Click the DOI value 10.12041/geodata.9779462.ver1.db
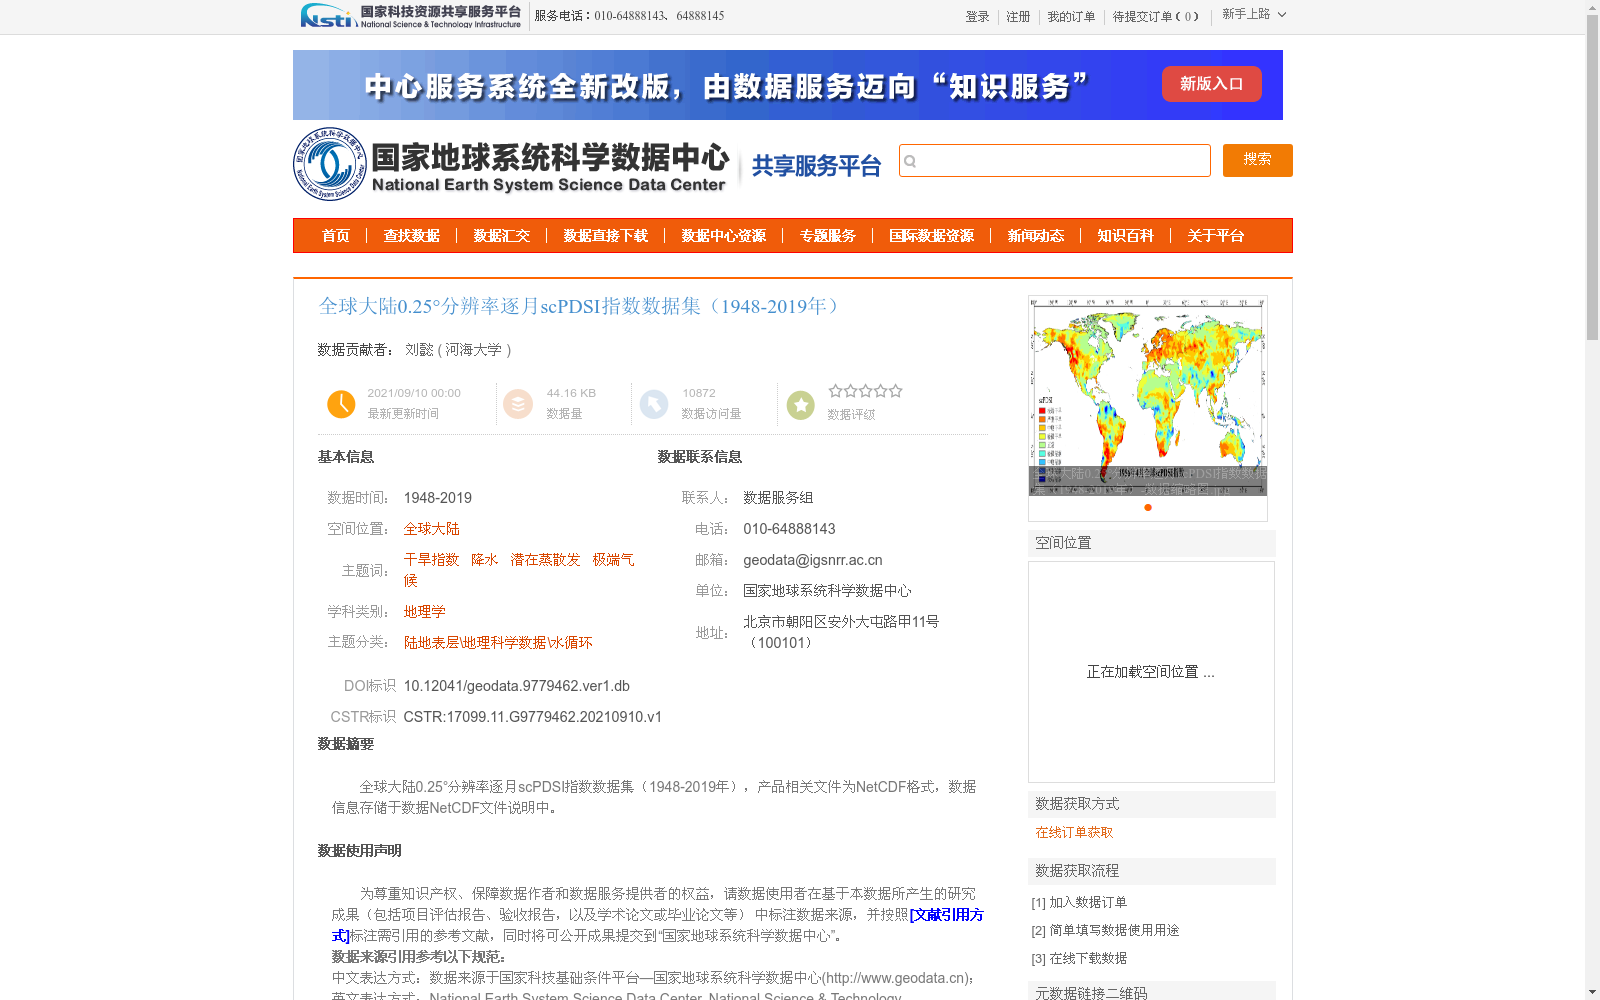1600x1000 pixels. (517, 686)
